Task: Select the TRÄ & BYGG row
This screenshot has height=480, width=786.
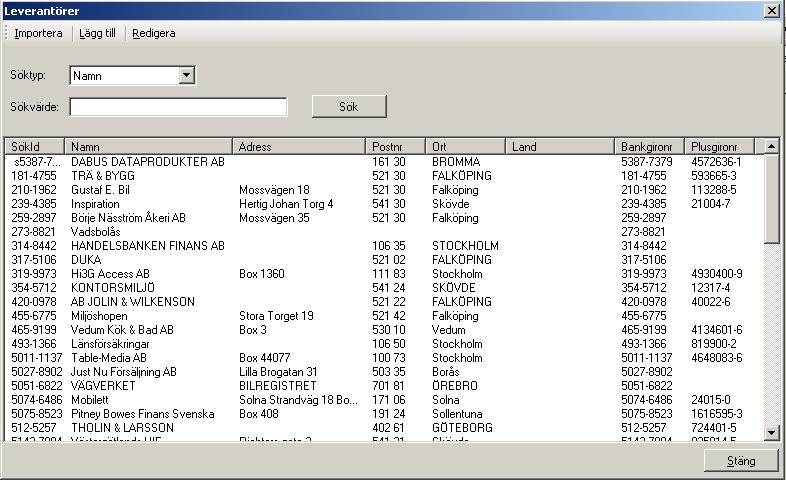Action: tap(383, 176)
